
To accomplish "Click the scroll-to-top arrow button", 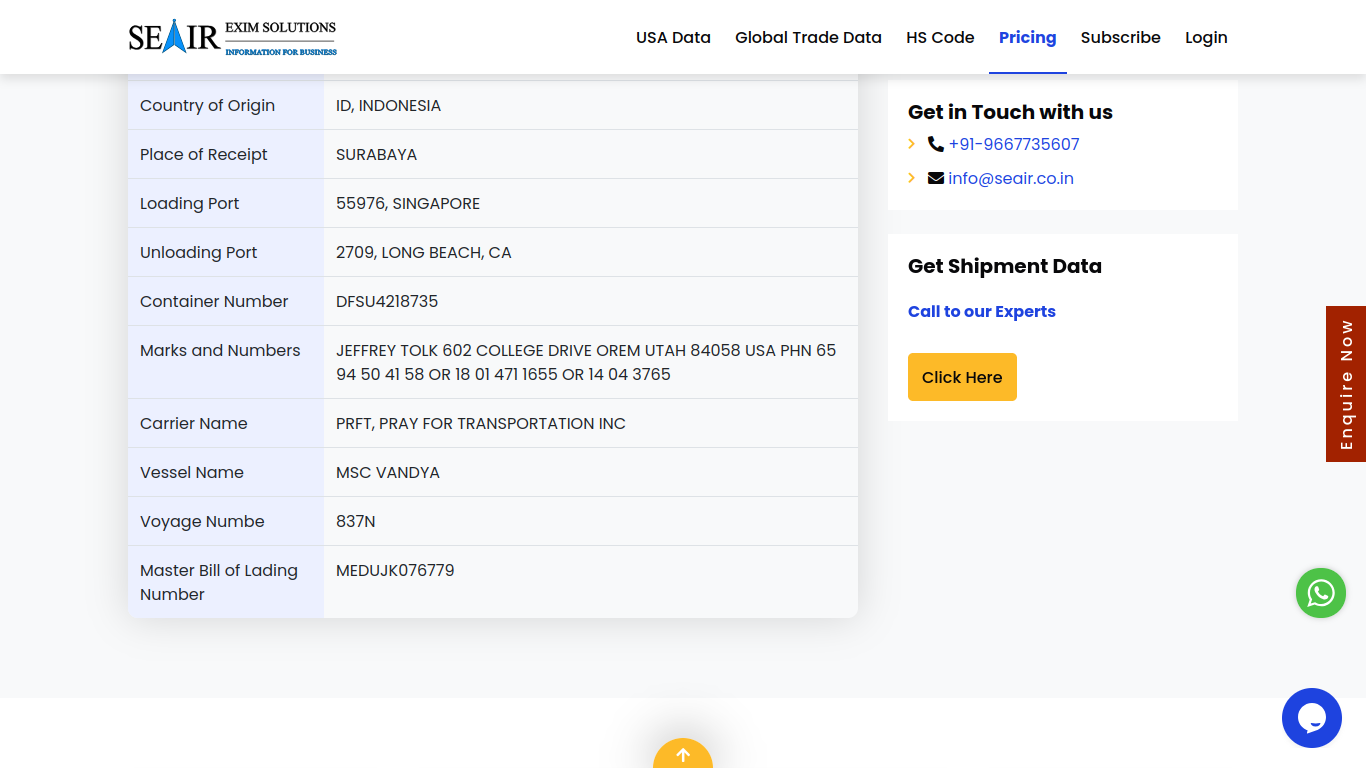I will pyautogui.click(x=683, y=754).
